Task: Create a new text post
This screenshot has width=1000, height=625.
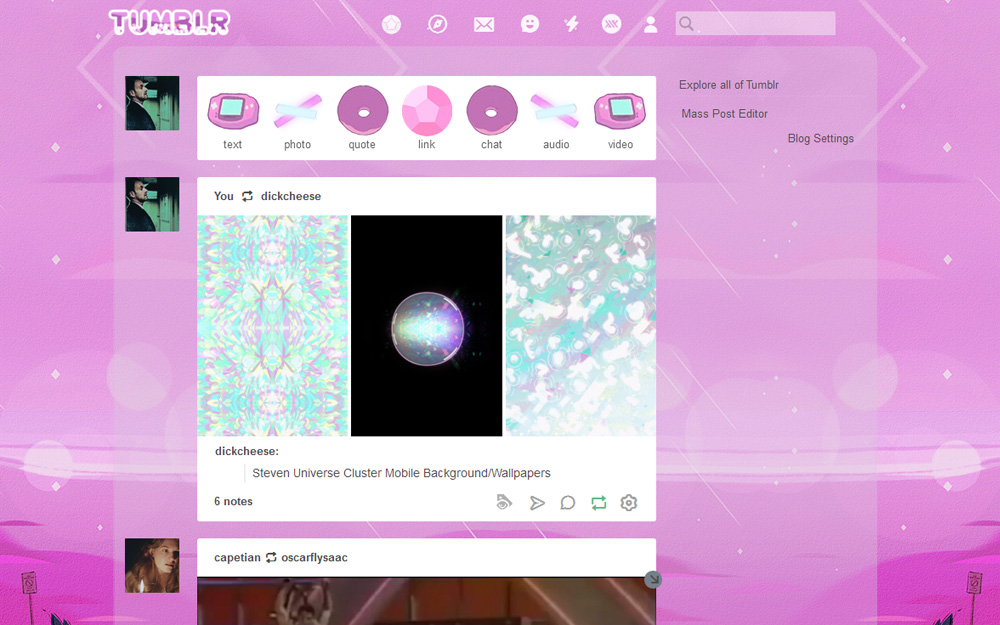Action: 233,118
